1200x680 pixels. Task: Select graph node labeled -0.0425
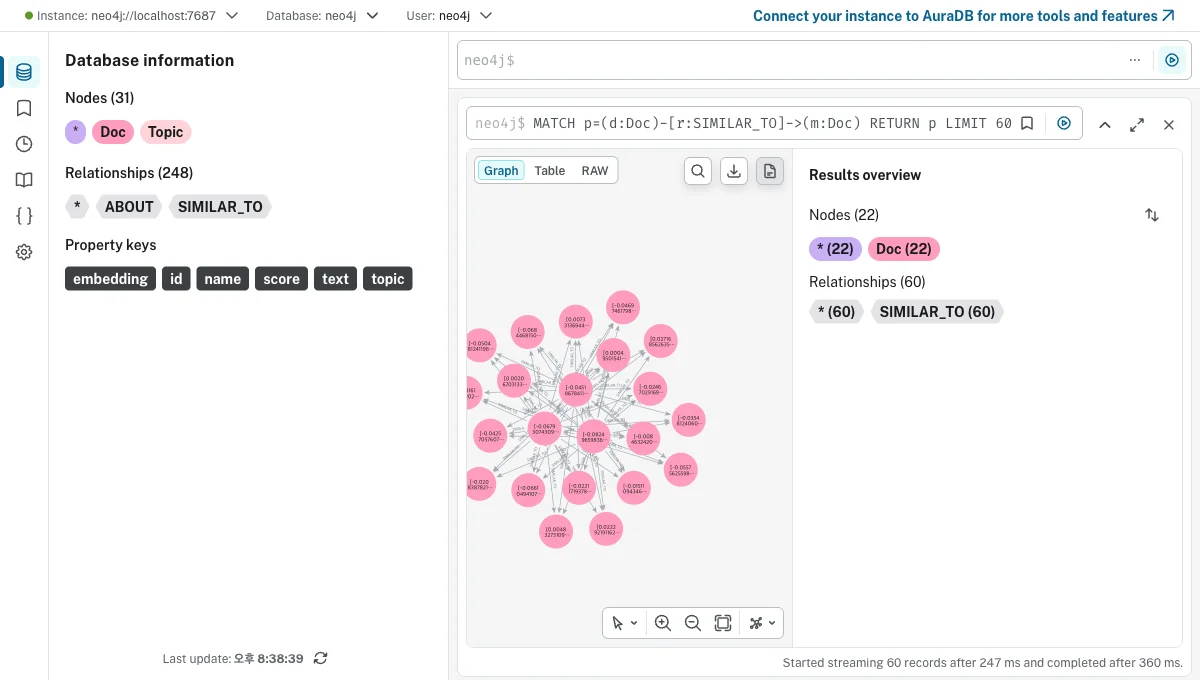pyautogui.click(x=490, y=436)
